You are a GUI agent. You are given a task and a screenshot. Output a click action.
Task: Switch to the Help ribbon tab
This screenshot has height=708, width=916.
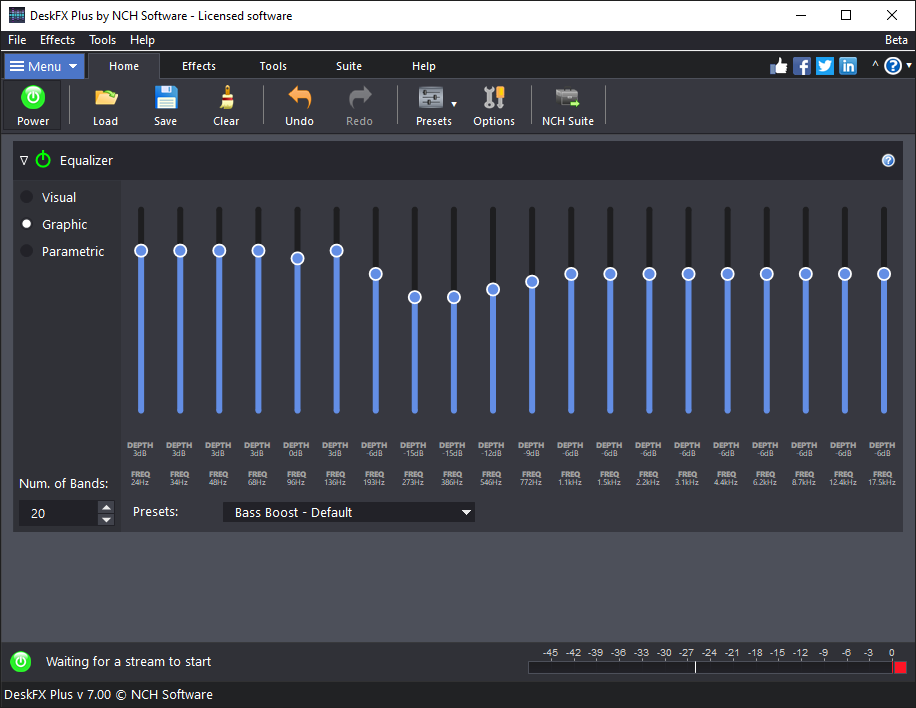tap(424, 66)
